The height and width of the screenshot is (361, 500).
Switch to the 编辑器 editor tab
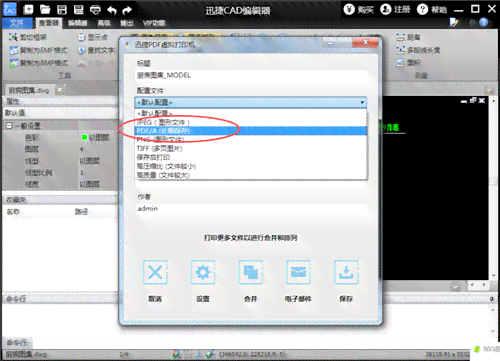click(78, 23)
